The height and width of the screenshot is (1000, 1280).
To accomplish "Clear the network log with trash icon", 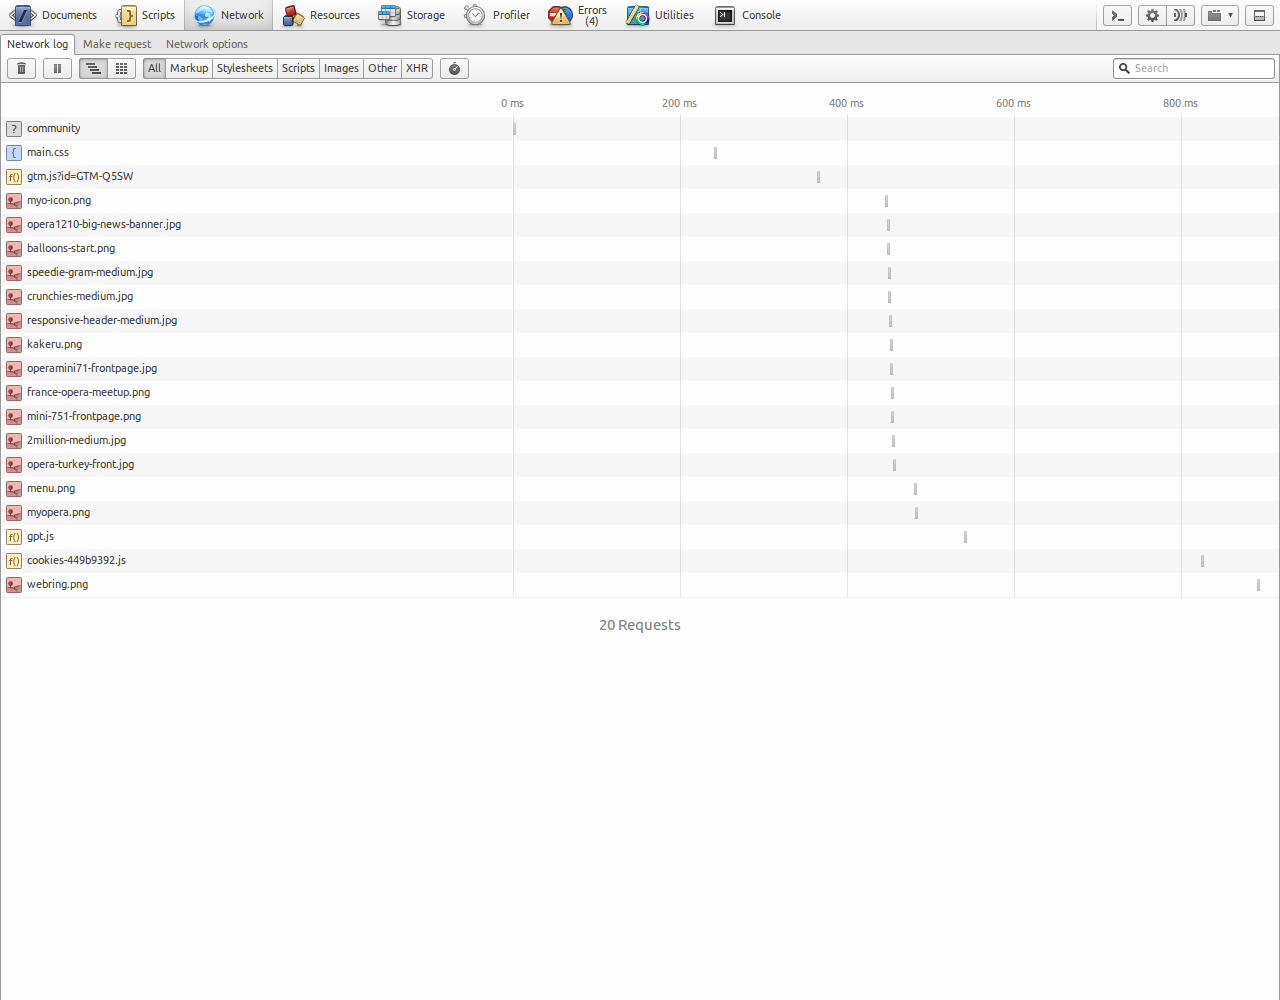I will tap(22, 68).
